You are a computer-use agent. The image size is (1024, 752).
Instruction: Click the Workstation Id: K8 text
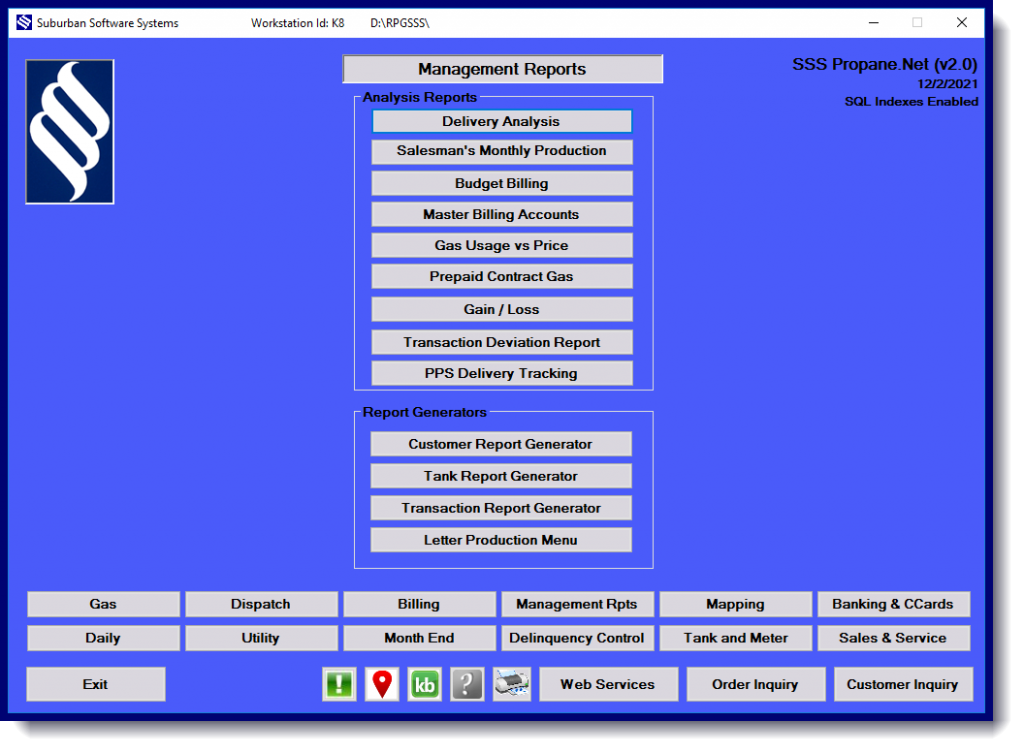[297, 23]
